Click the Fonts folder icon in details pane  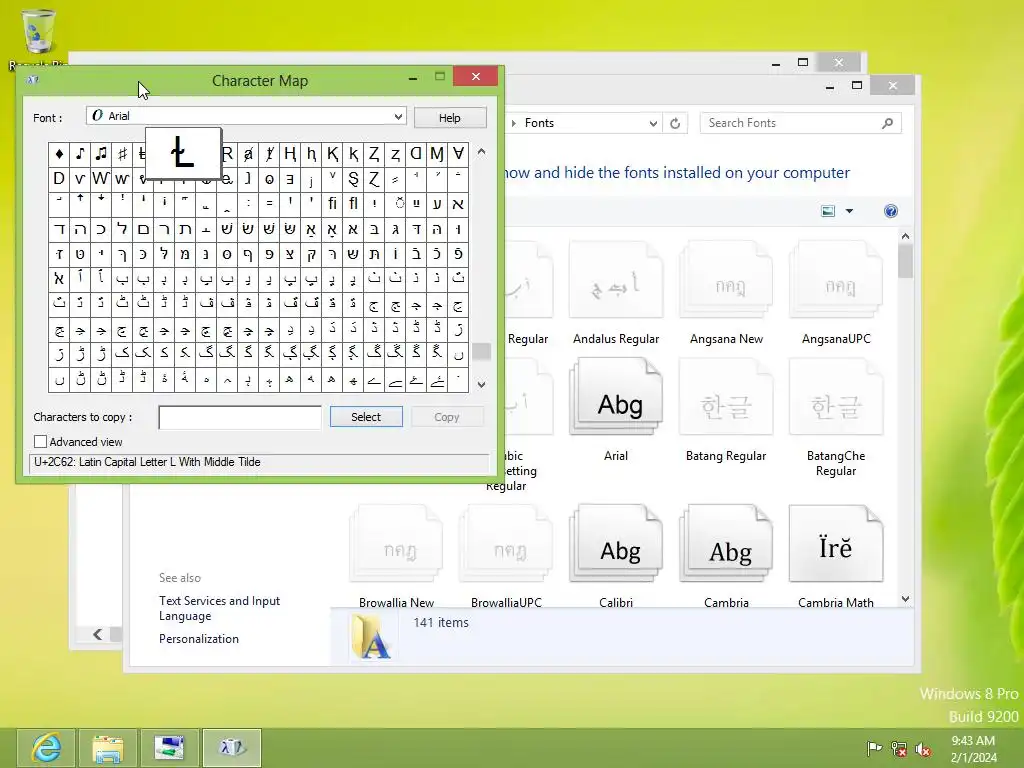pos(372,636)
